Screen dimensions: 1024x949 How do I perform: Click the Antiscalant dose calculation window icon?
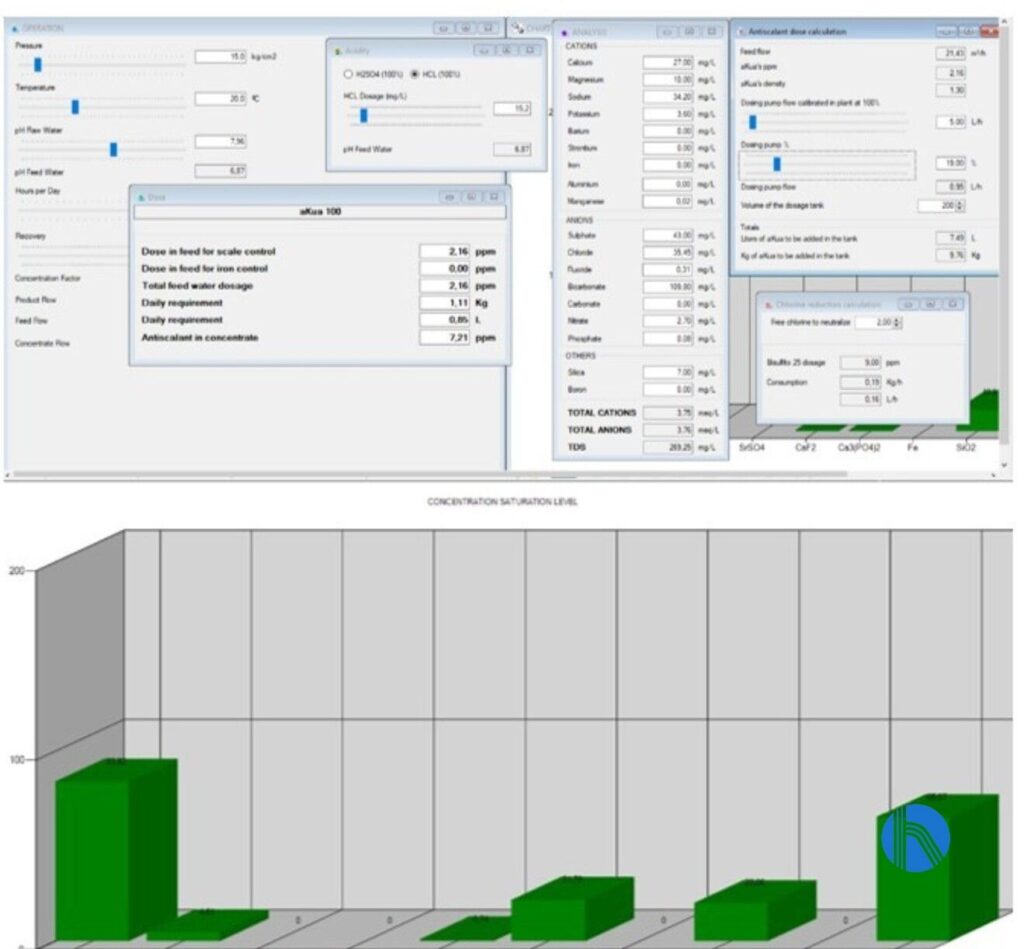[x=742, y=32]
